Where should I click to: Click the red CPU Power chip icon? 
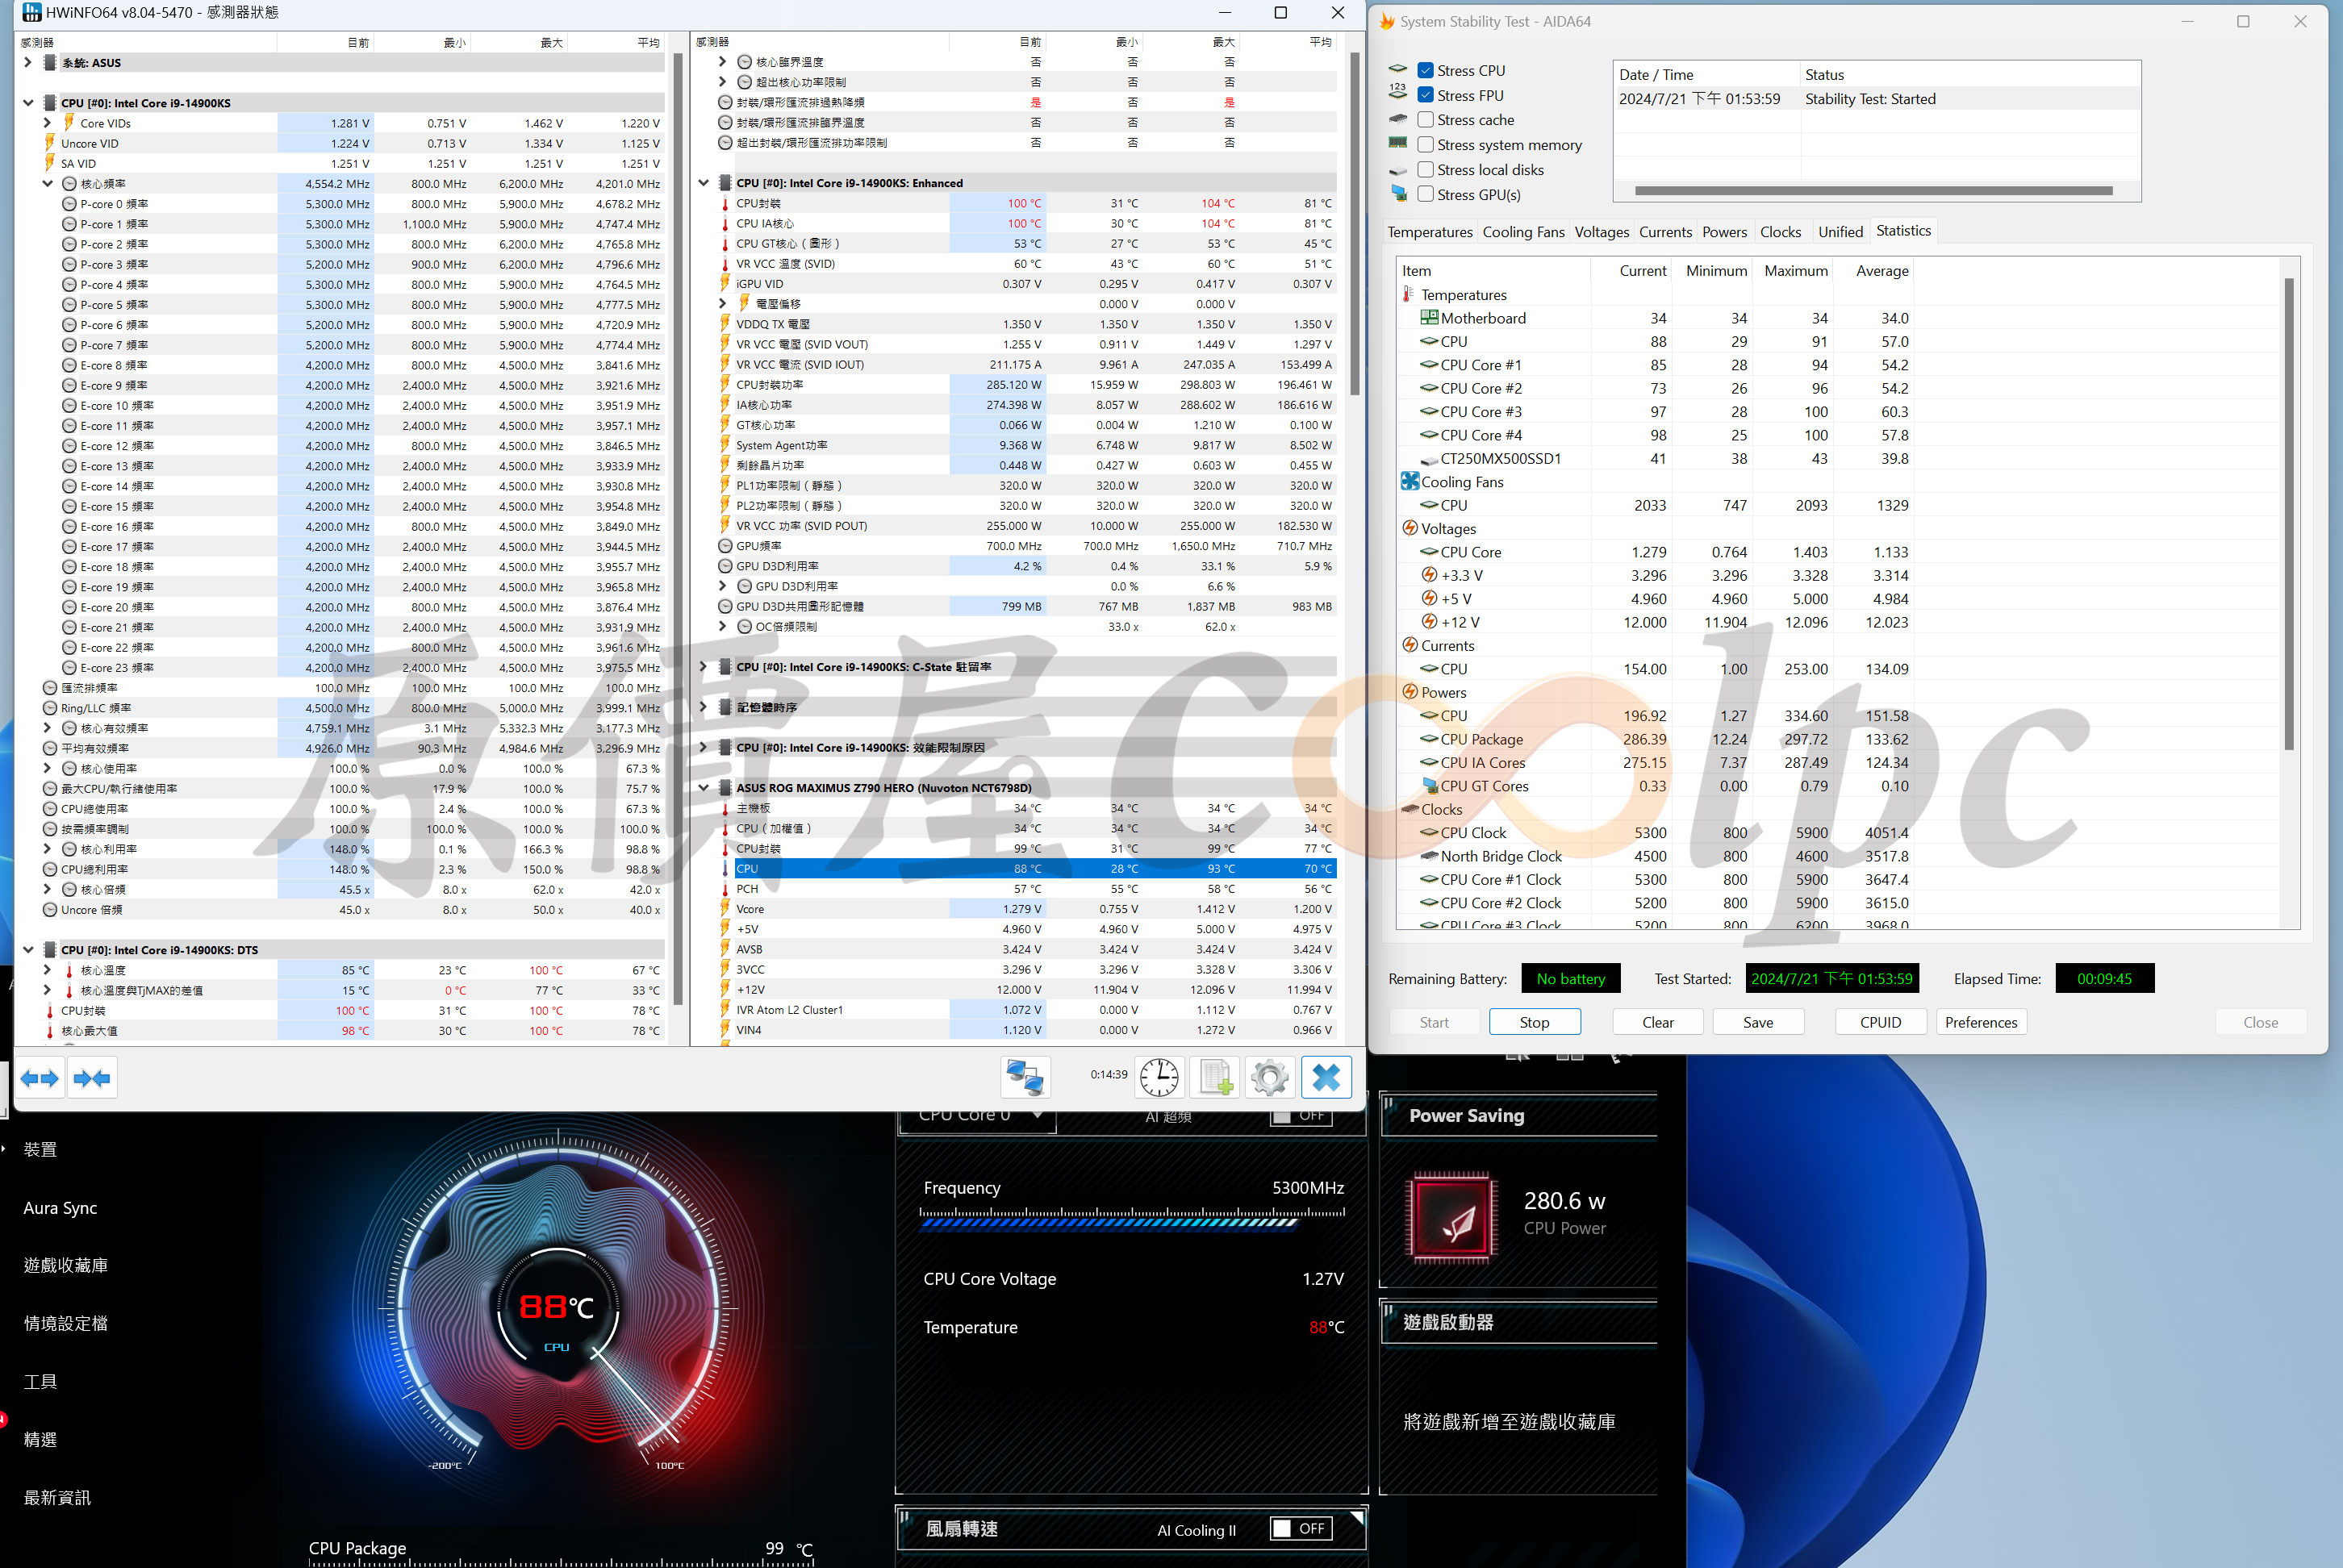1451,1217
